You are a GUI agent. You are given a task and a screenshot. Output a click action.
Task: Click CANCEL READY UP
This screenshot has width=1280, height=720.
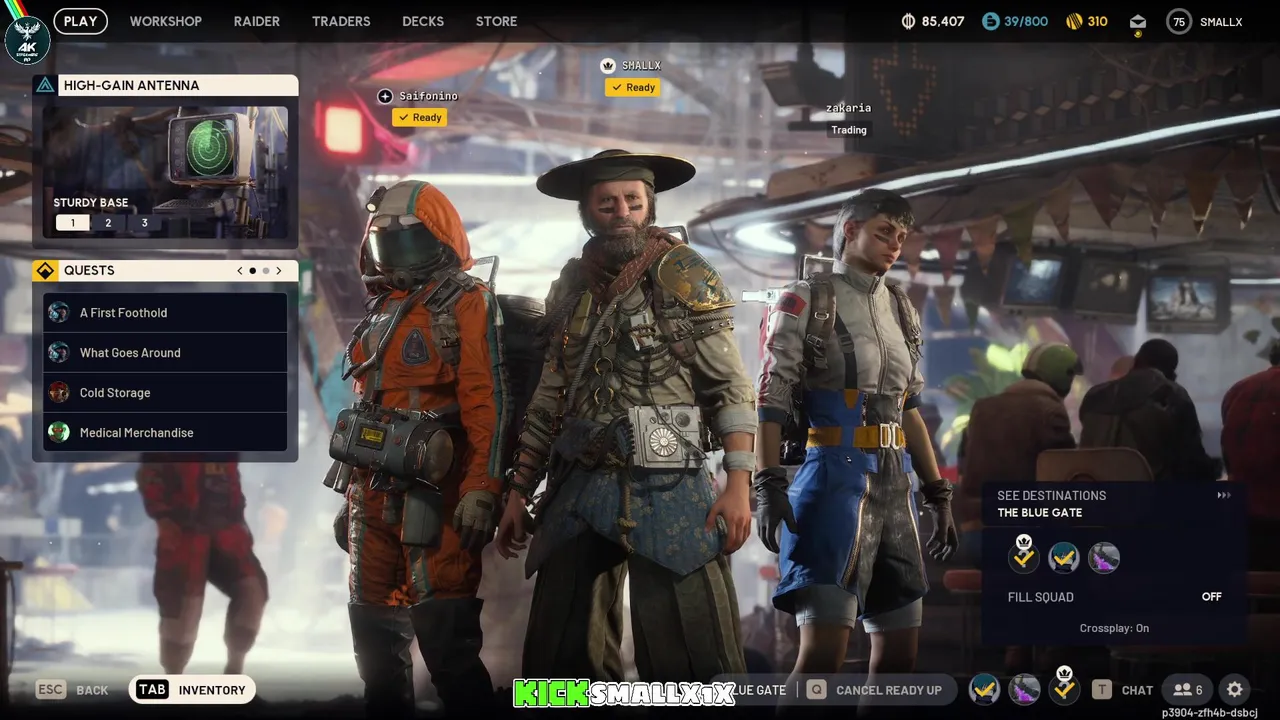tap(888, 690)
